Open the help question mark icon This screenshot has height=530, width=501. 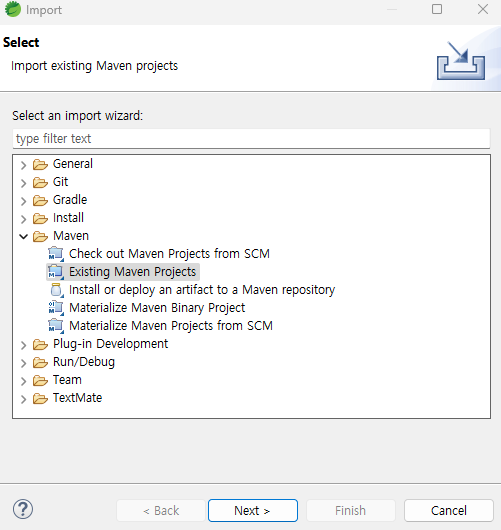point(23,509)
